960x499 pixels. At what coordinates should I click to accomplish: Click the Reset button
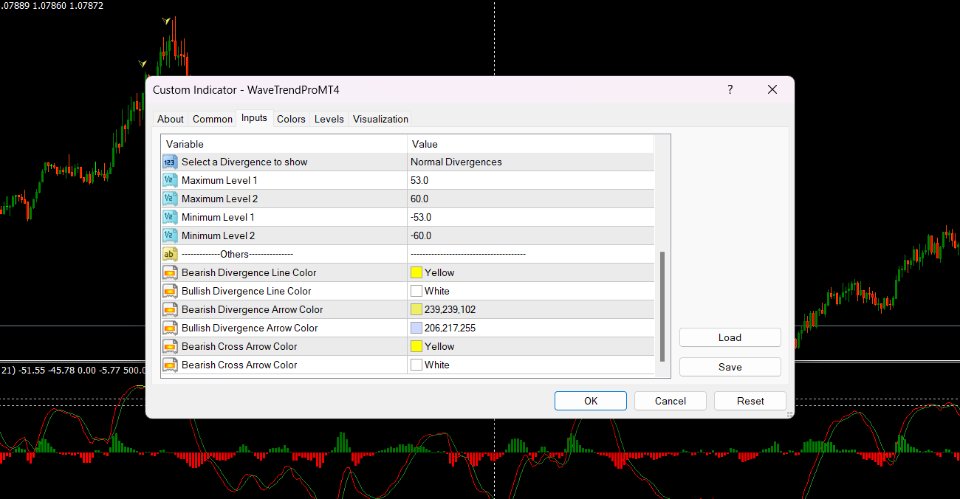[x=750, y=401]
